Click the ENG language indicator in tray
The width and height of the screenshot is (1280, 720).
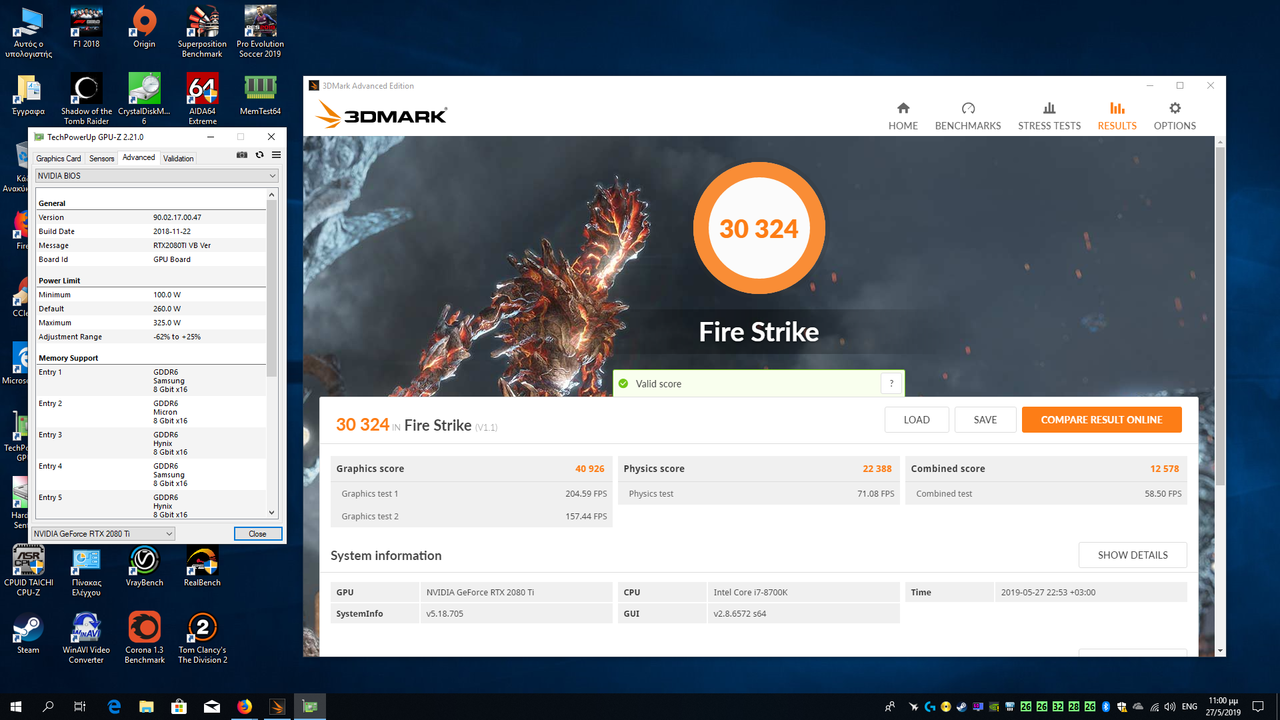click(1190, 706)
